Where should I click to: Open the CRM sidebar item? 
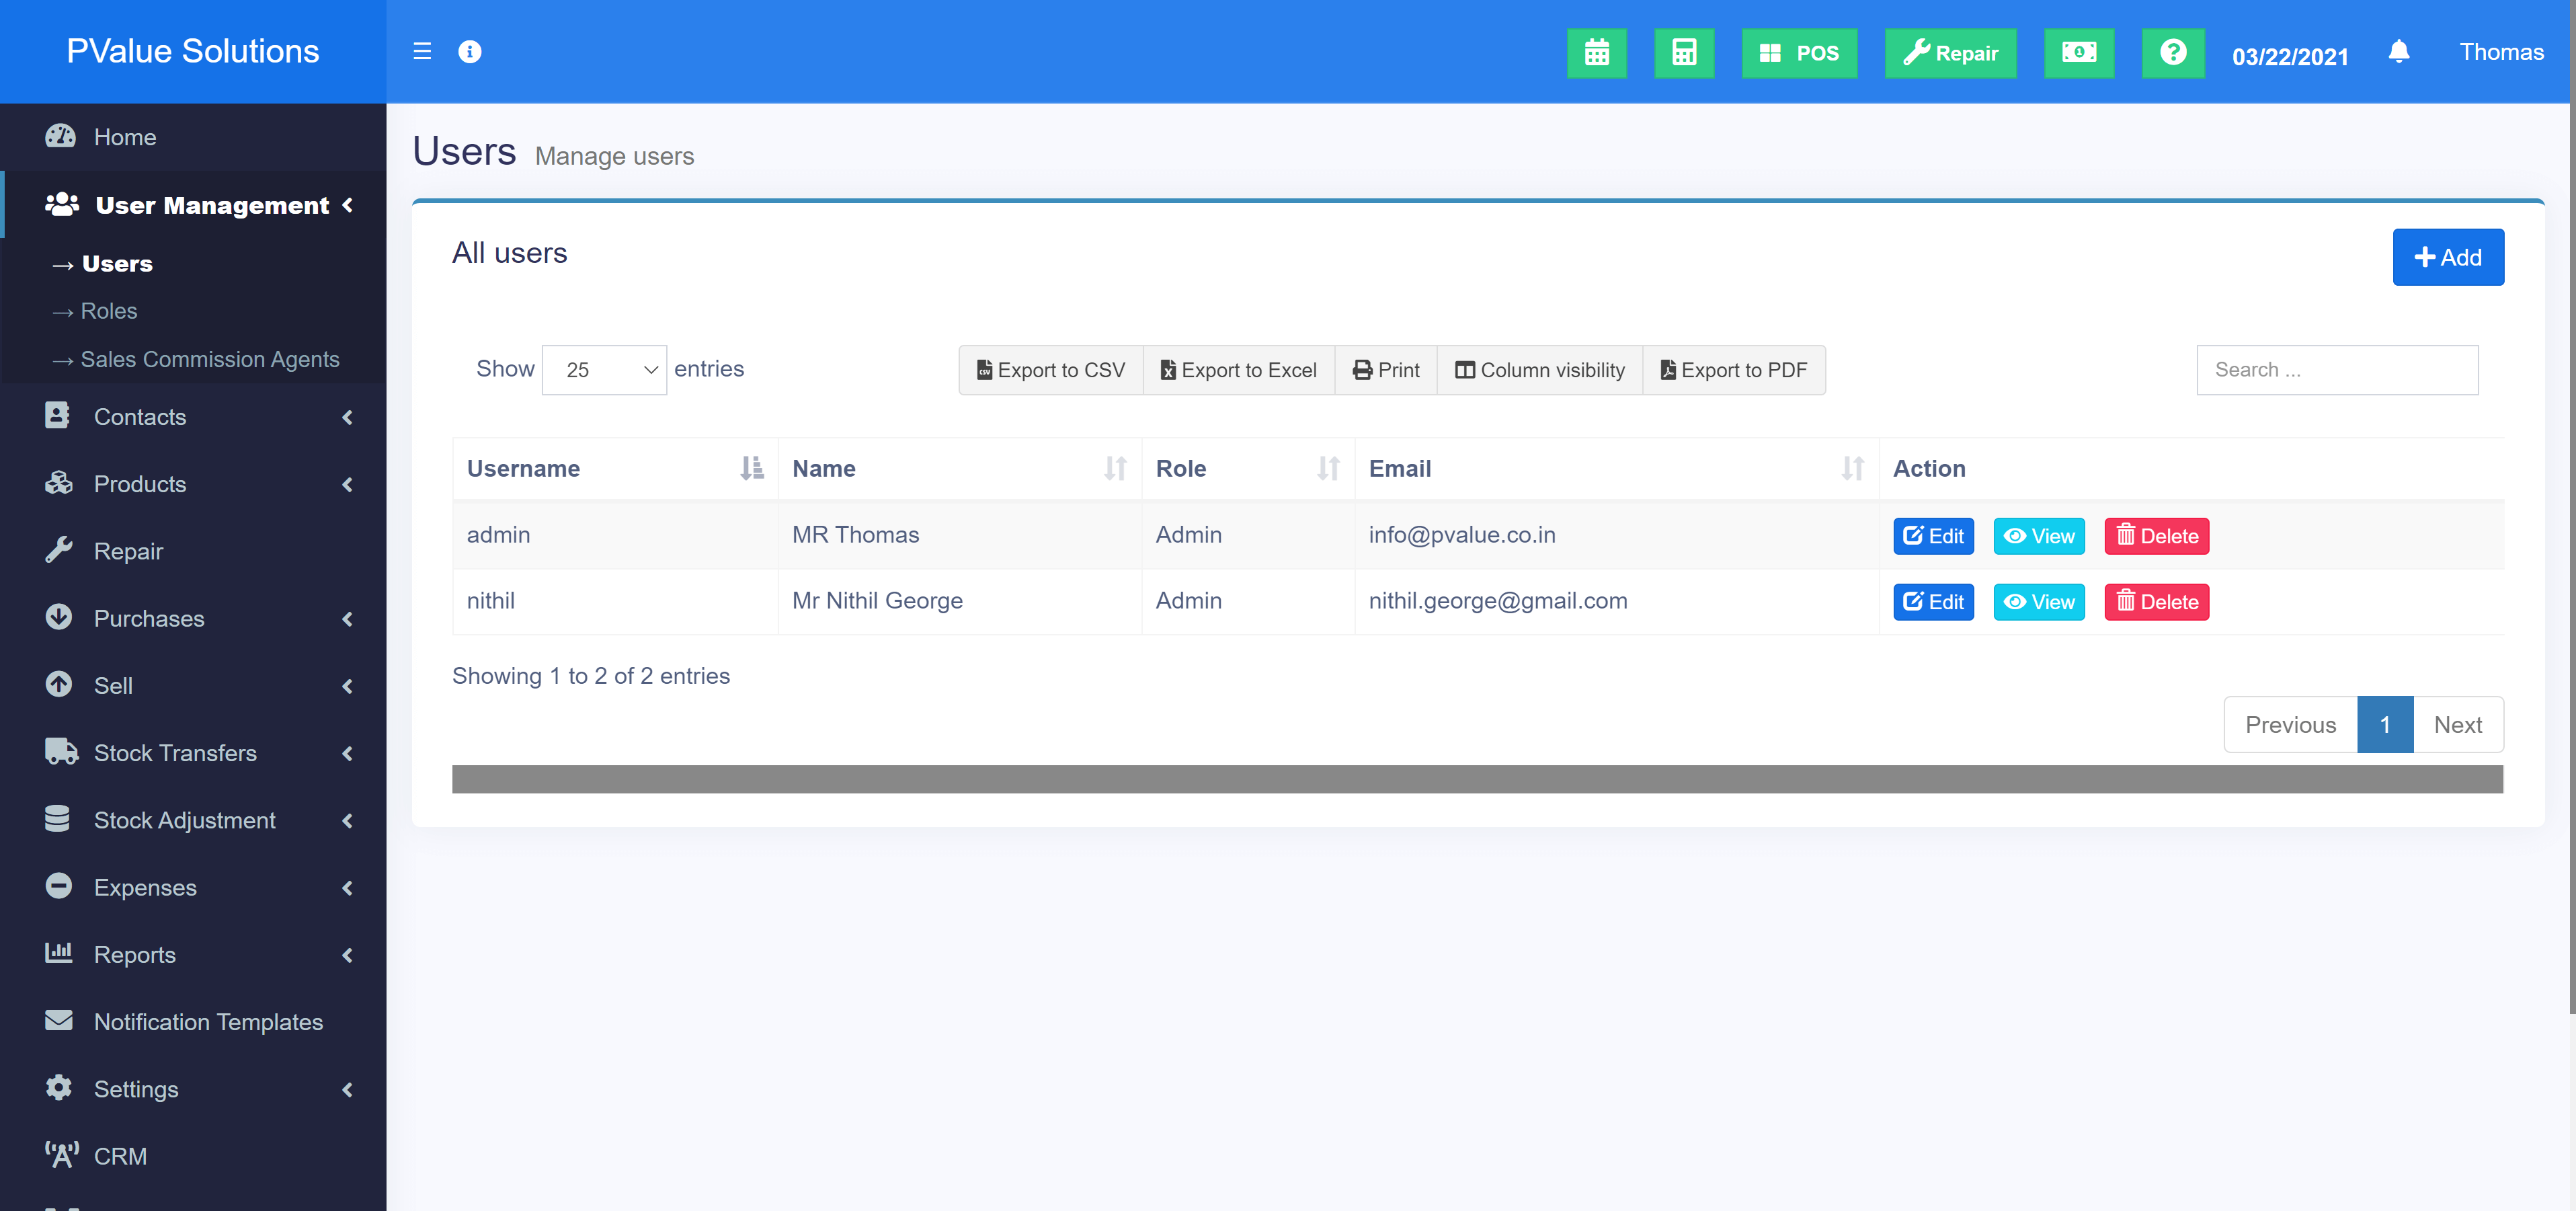[120, 1156]
